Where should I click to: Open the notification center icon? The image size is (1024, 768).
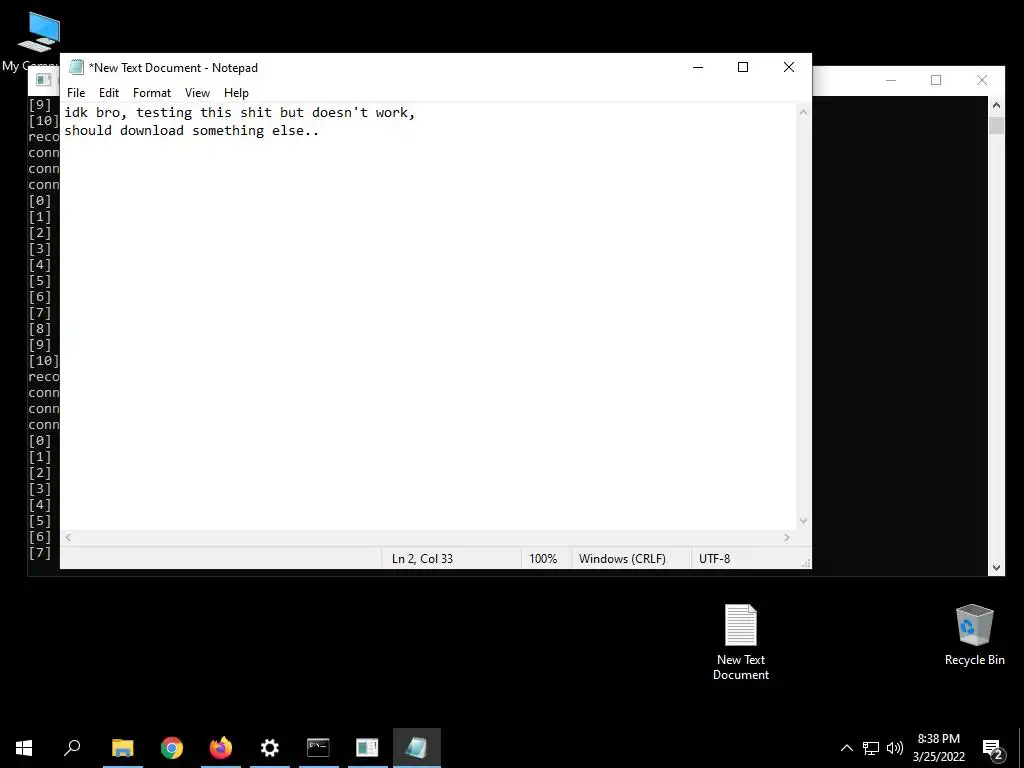click(x=992, y=748)
